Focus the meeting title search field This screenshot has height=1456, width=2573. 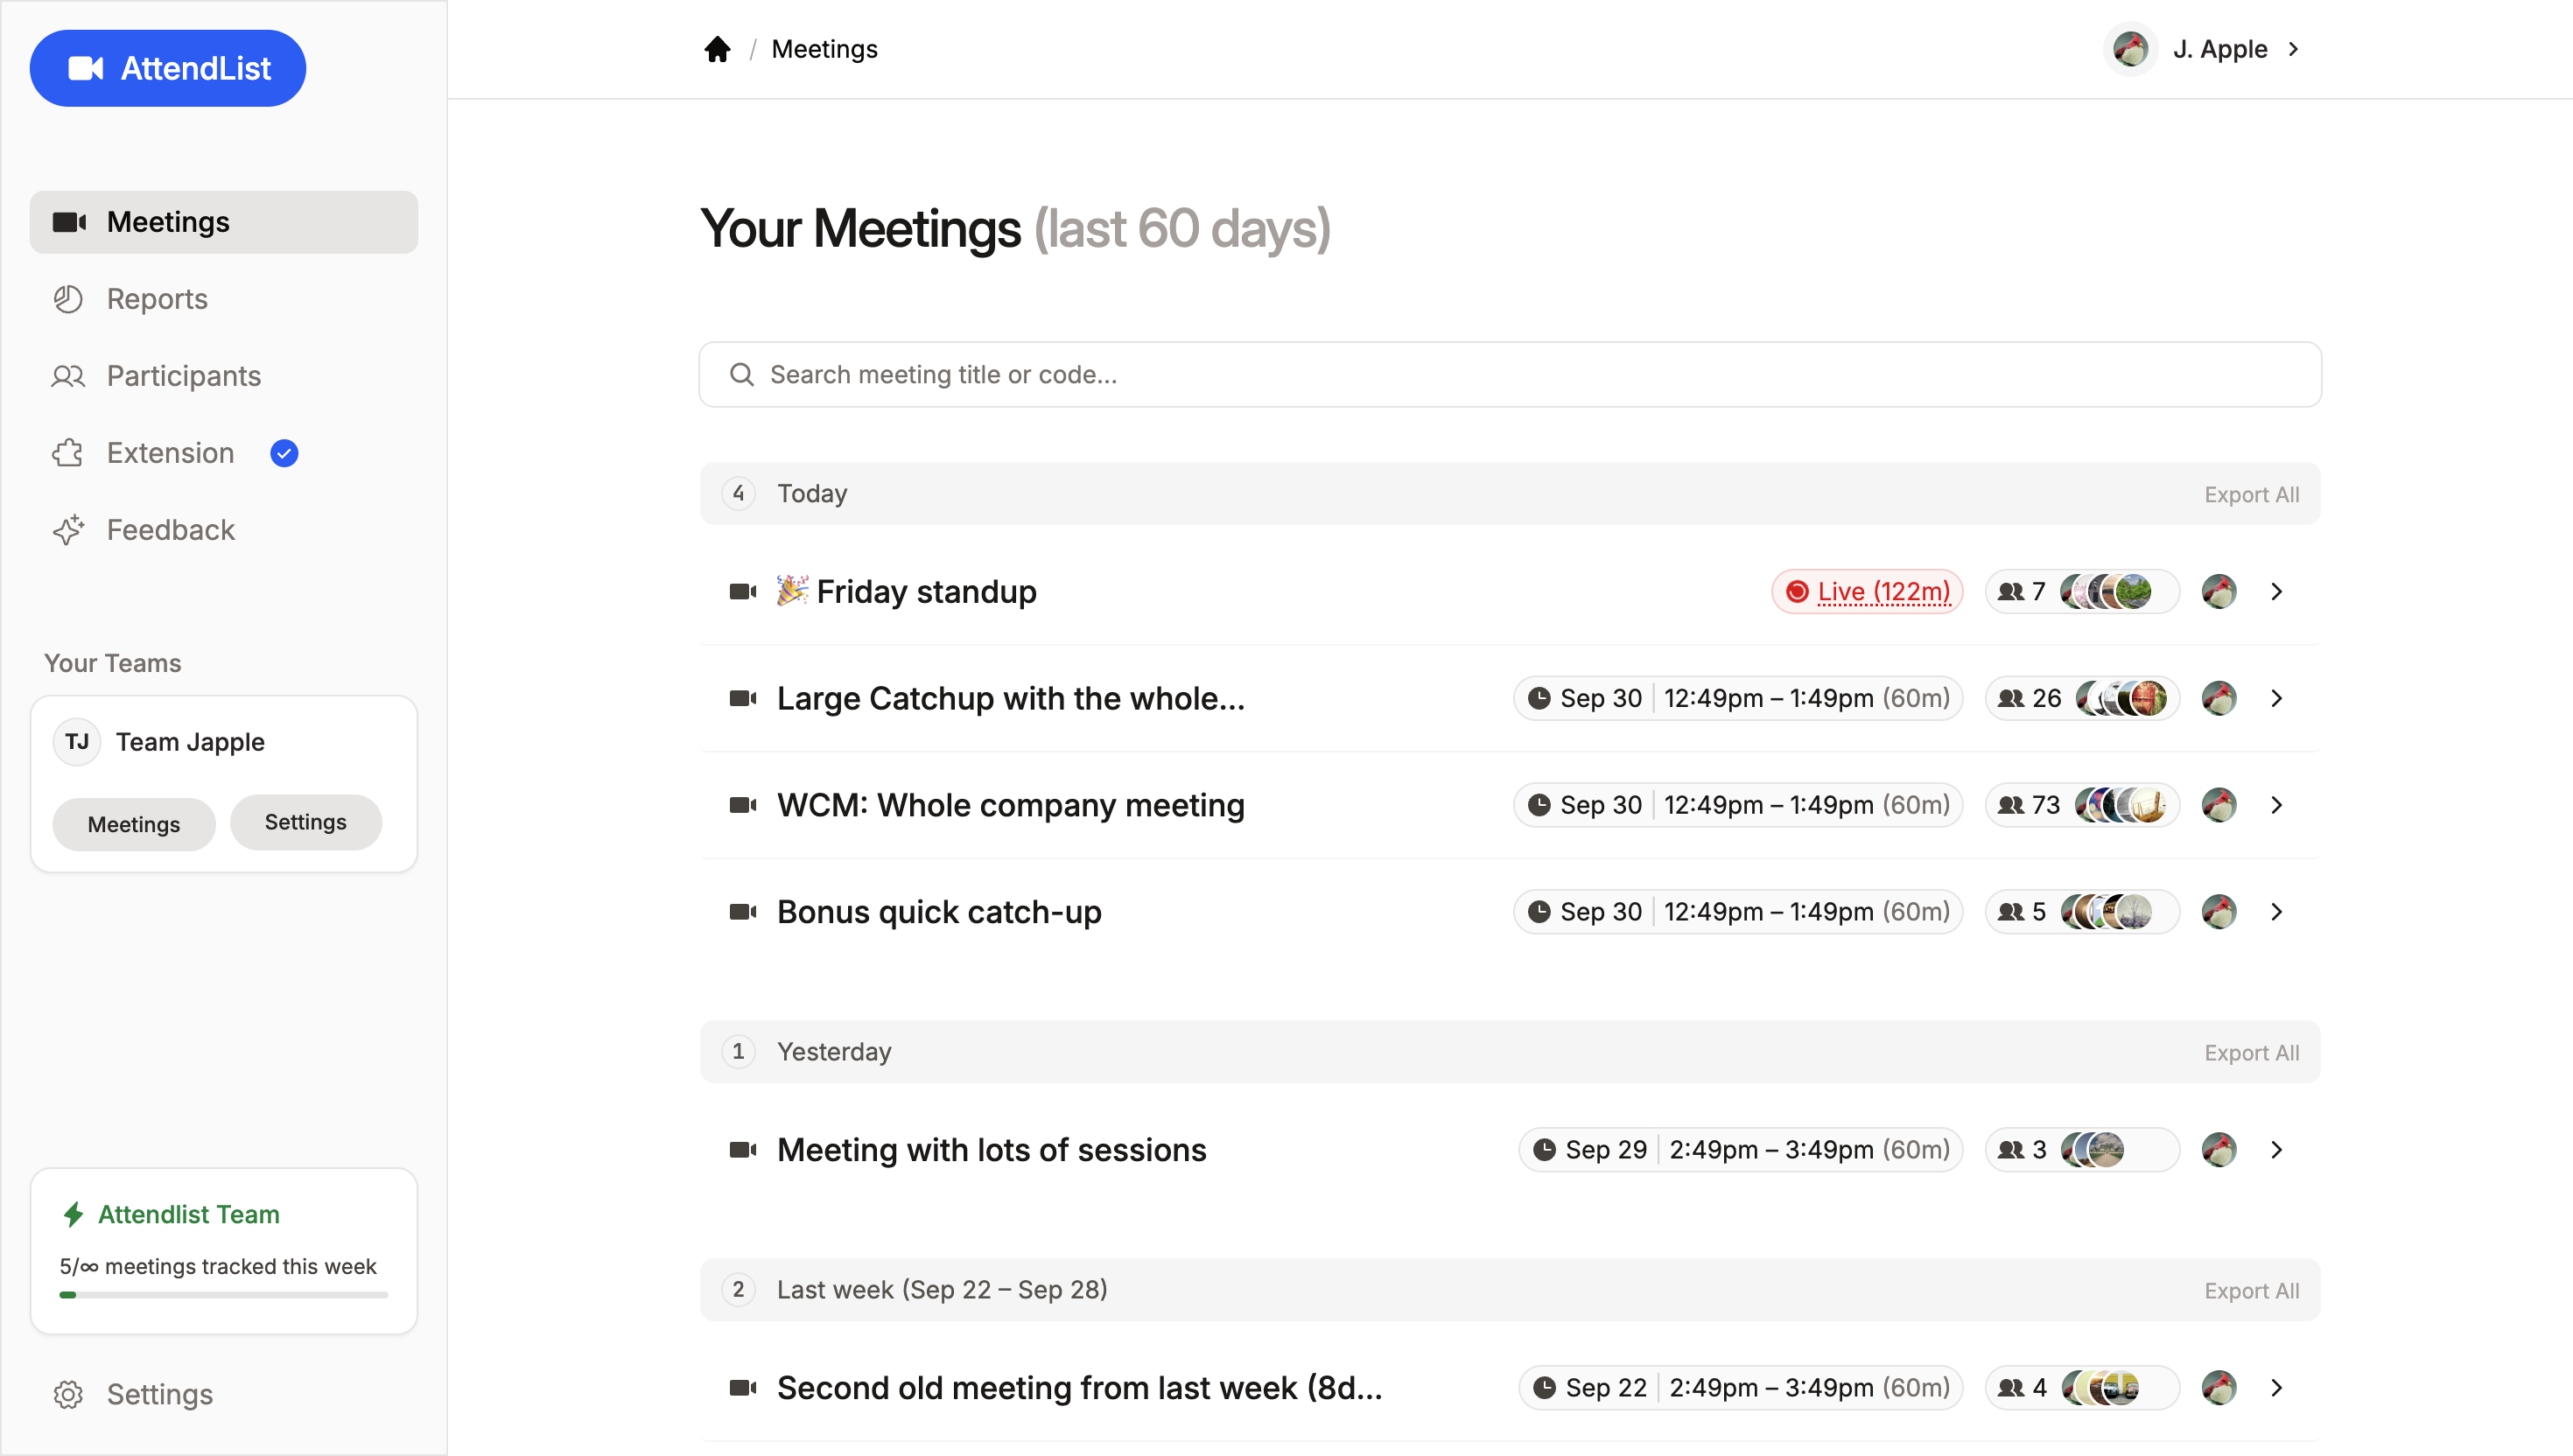(x=1509, y=375)
